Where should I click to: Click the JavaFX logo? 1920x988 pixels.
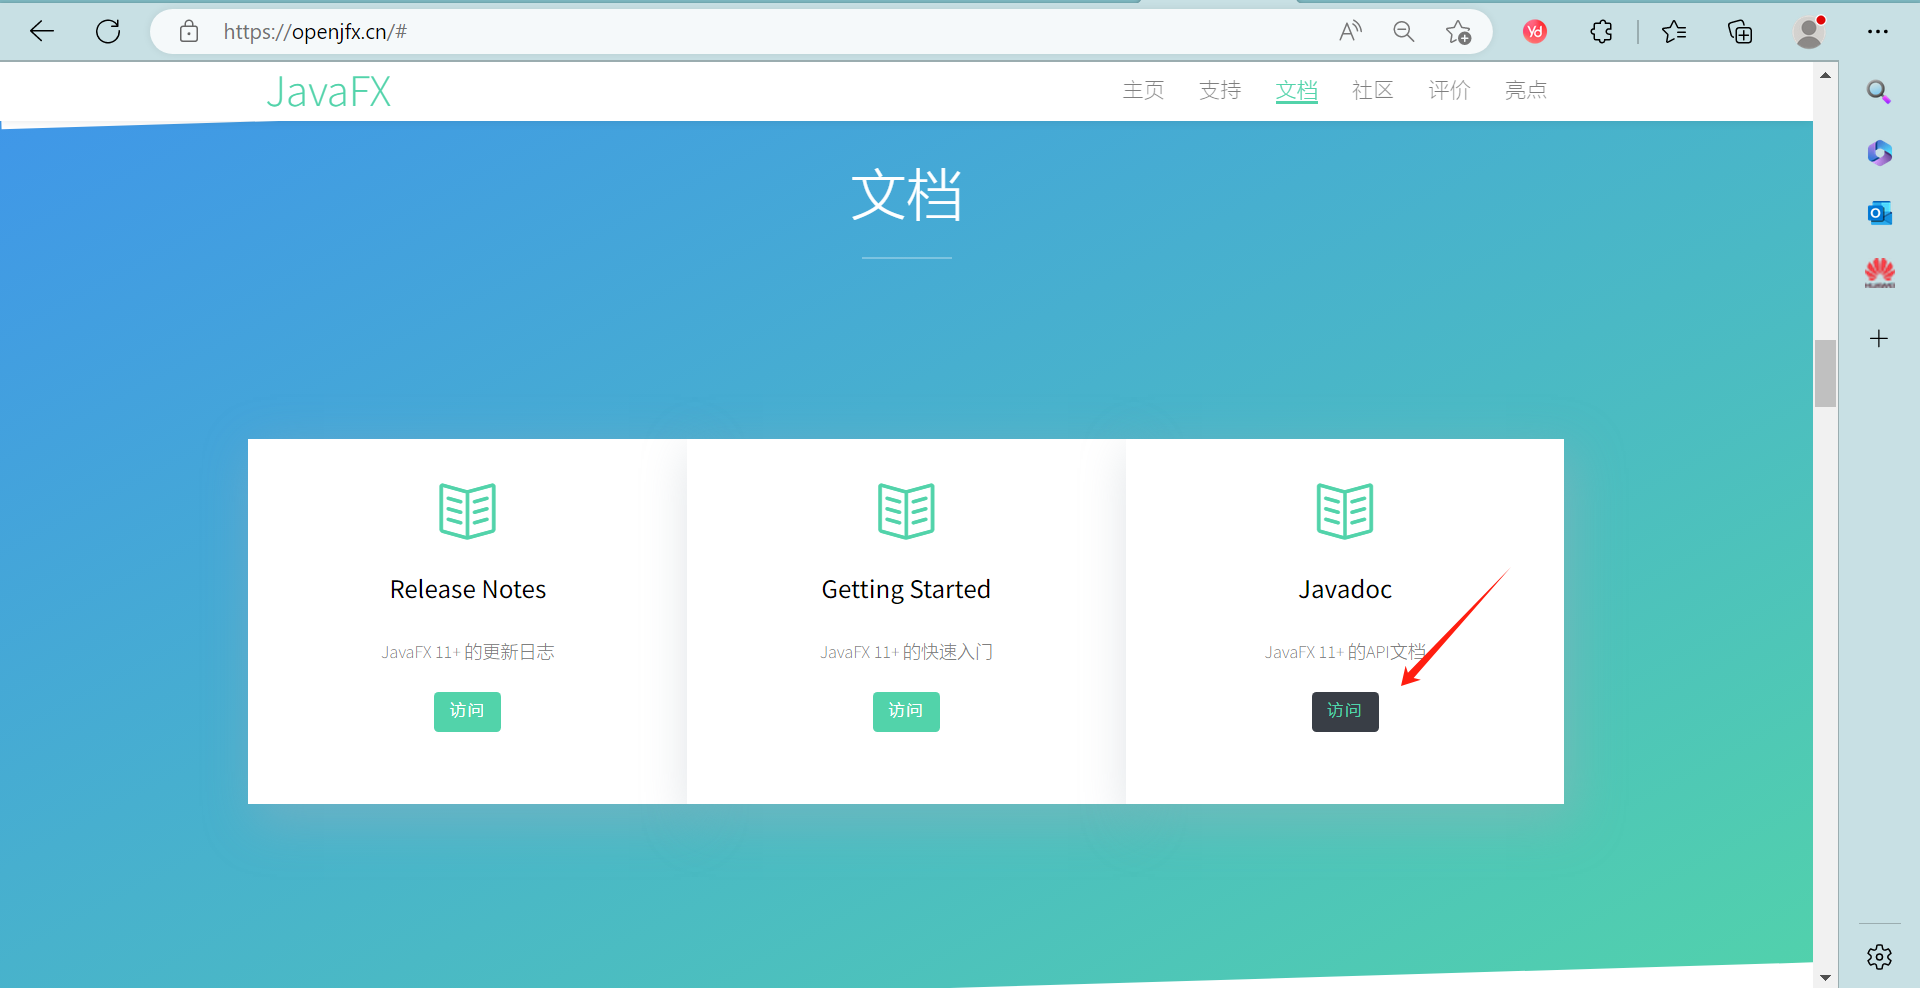click(x=328, y=92)
